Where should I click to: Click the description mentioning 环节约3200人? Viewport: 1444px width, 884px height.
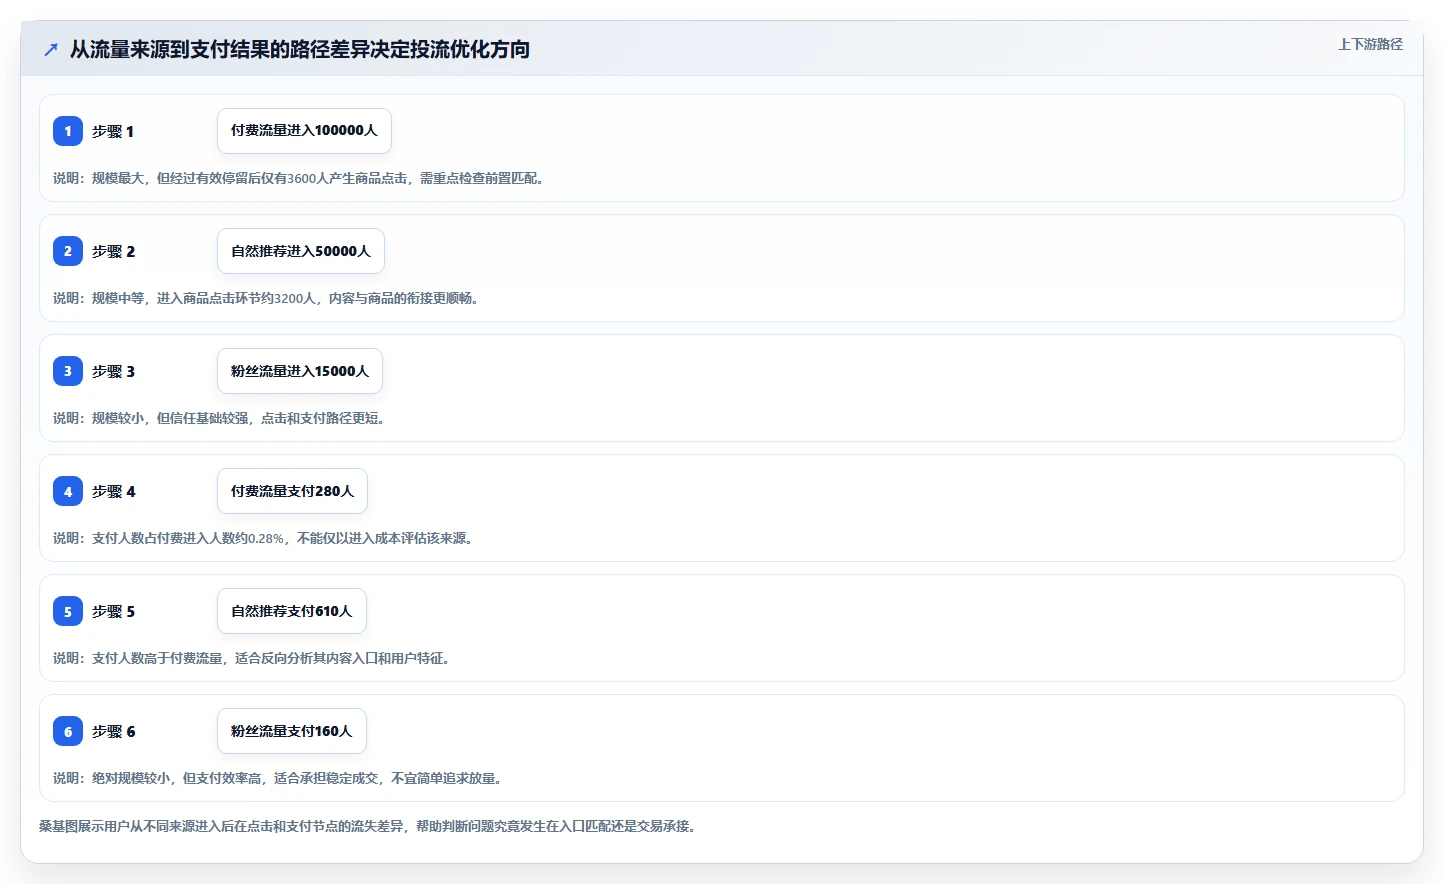point(266,298)
